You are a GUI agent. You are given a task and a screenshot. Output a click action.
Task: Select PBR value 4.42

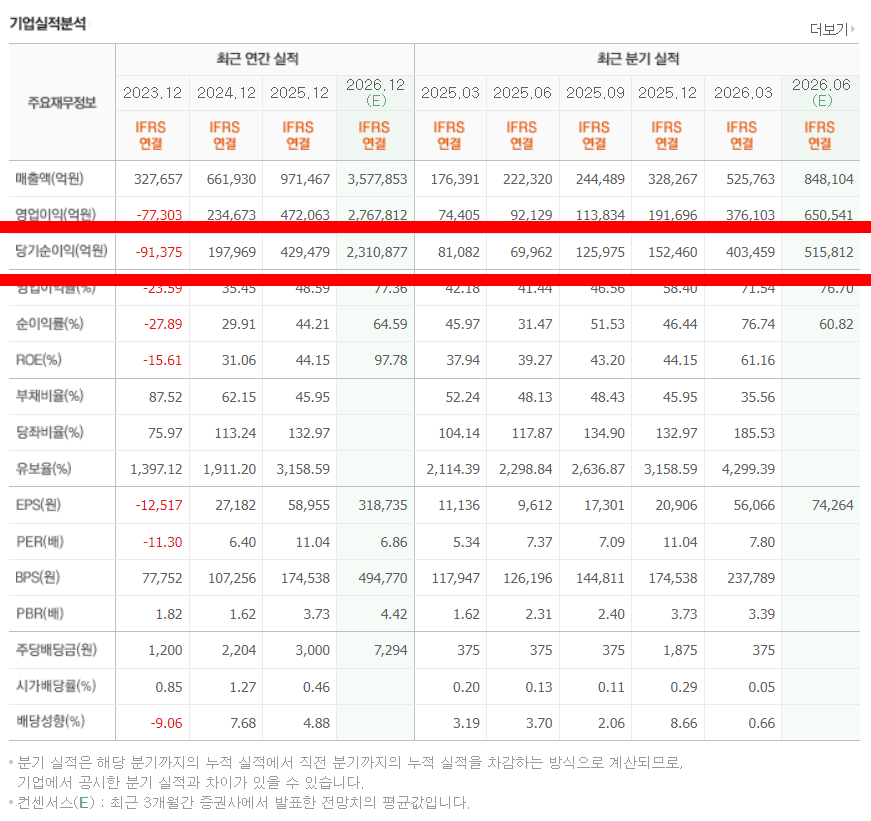pos(394,614)
